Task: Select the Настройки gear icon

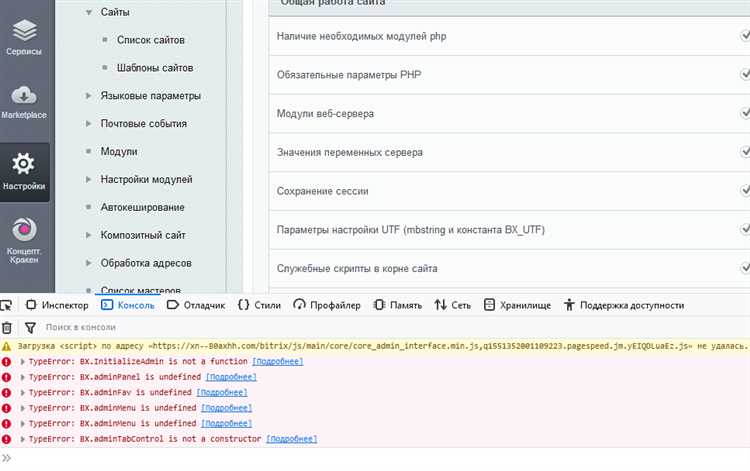Action: [23, 164]
